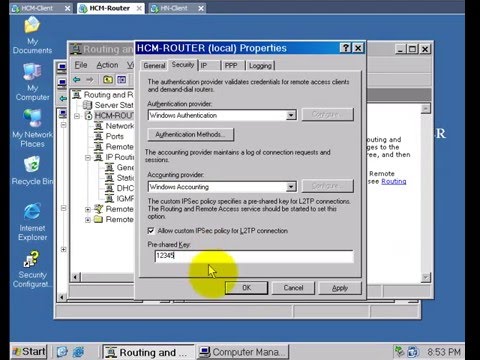
Task: Click the Start button
Action: (x=29, y=352)
